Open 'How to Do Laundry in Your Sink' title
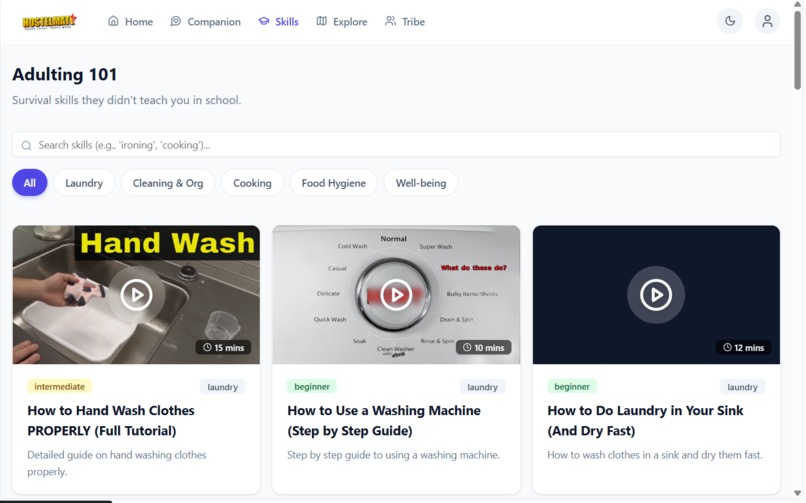This screenshot has height=503, width=806. tap(645, 421)
